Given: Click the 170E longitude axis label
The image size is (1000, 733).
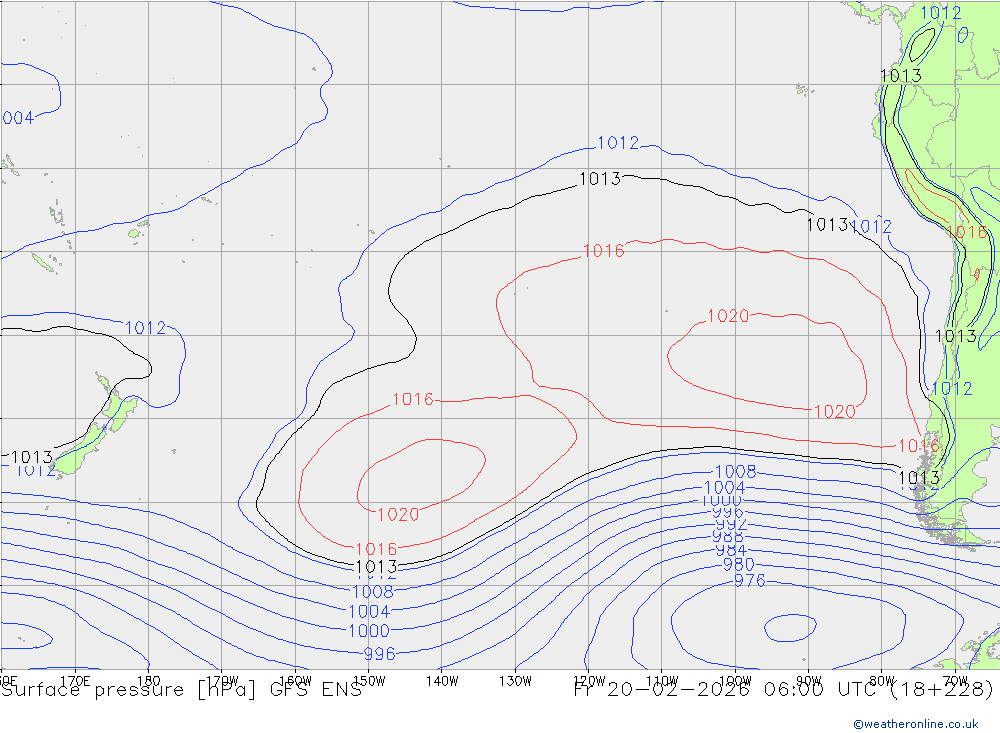Looking at the screenshot, I should (x=75, y=681).
